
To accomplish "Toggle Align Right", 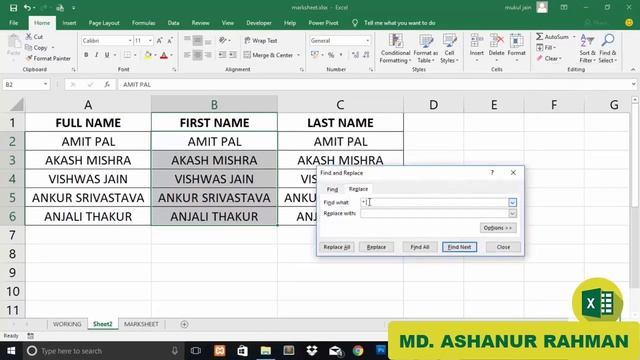I will (x=208, y=55).
